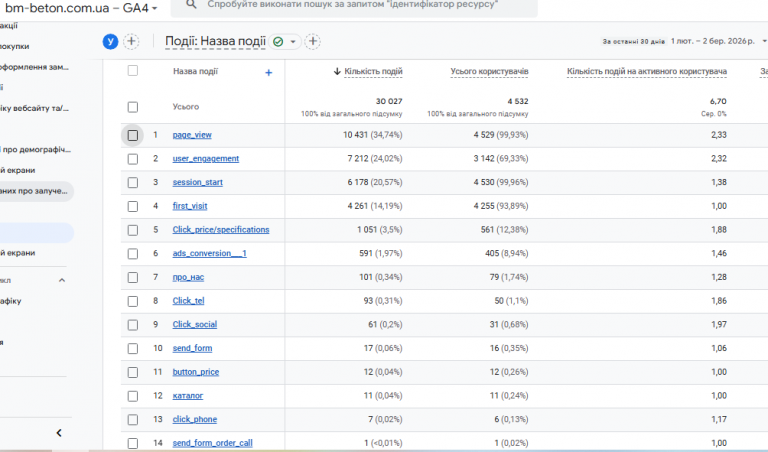Open the каталог event link
This screenshot has width=768, height=452.
tap(188, 396)
